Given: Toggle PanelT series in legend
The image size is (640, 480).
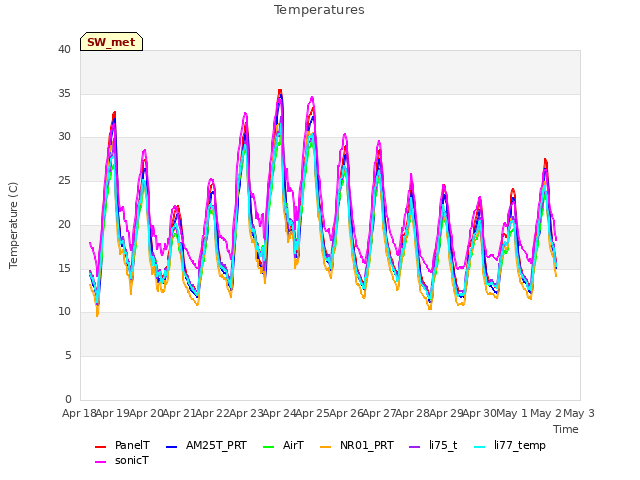Looking at the screenshot, I should point(122,445).
